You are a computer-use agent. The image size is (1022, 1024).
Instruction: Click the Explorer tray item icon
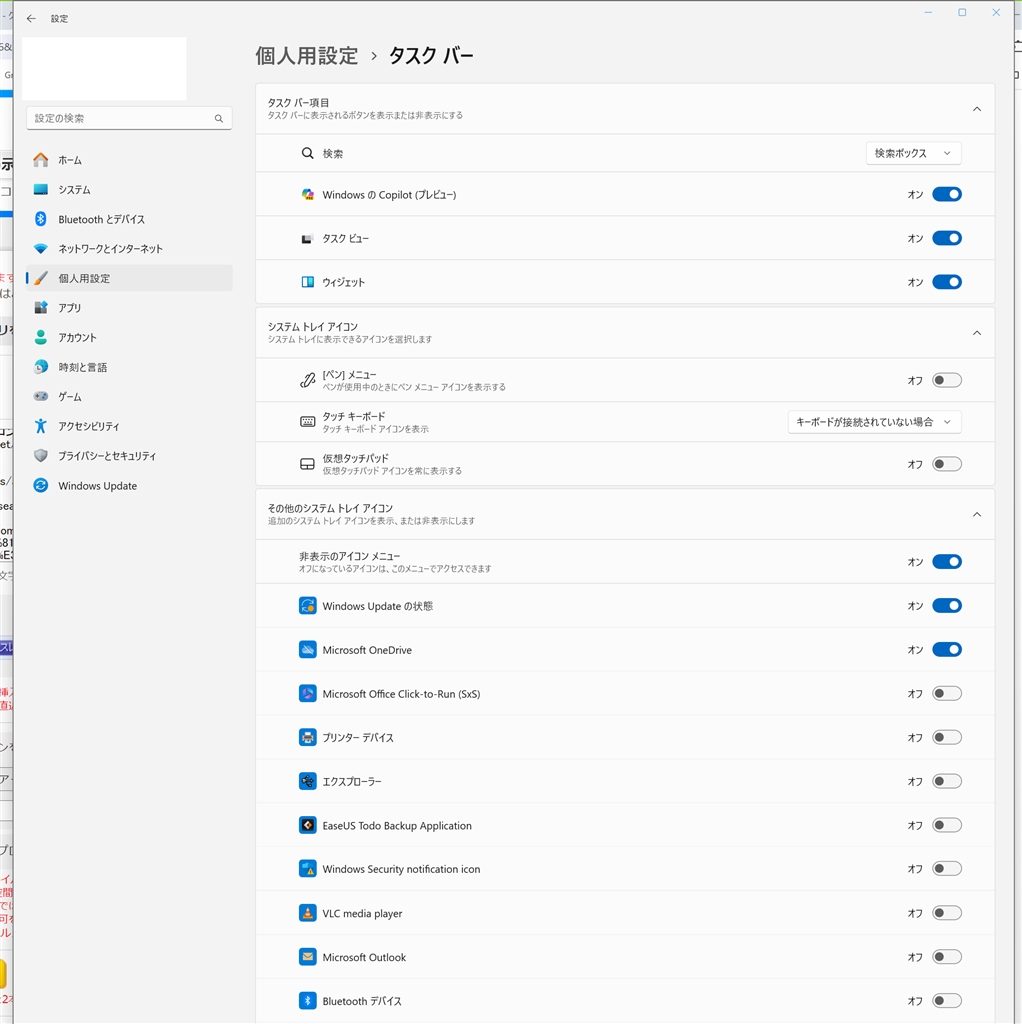tap(308, 781)
